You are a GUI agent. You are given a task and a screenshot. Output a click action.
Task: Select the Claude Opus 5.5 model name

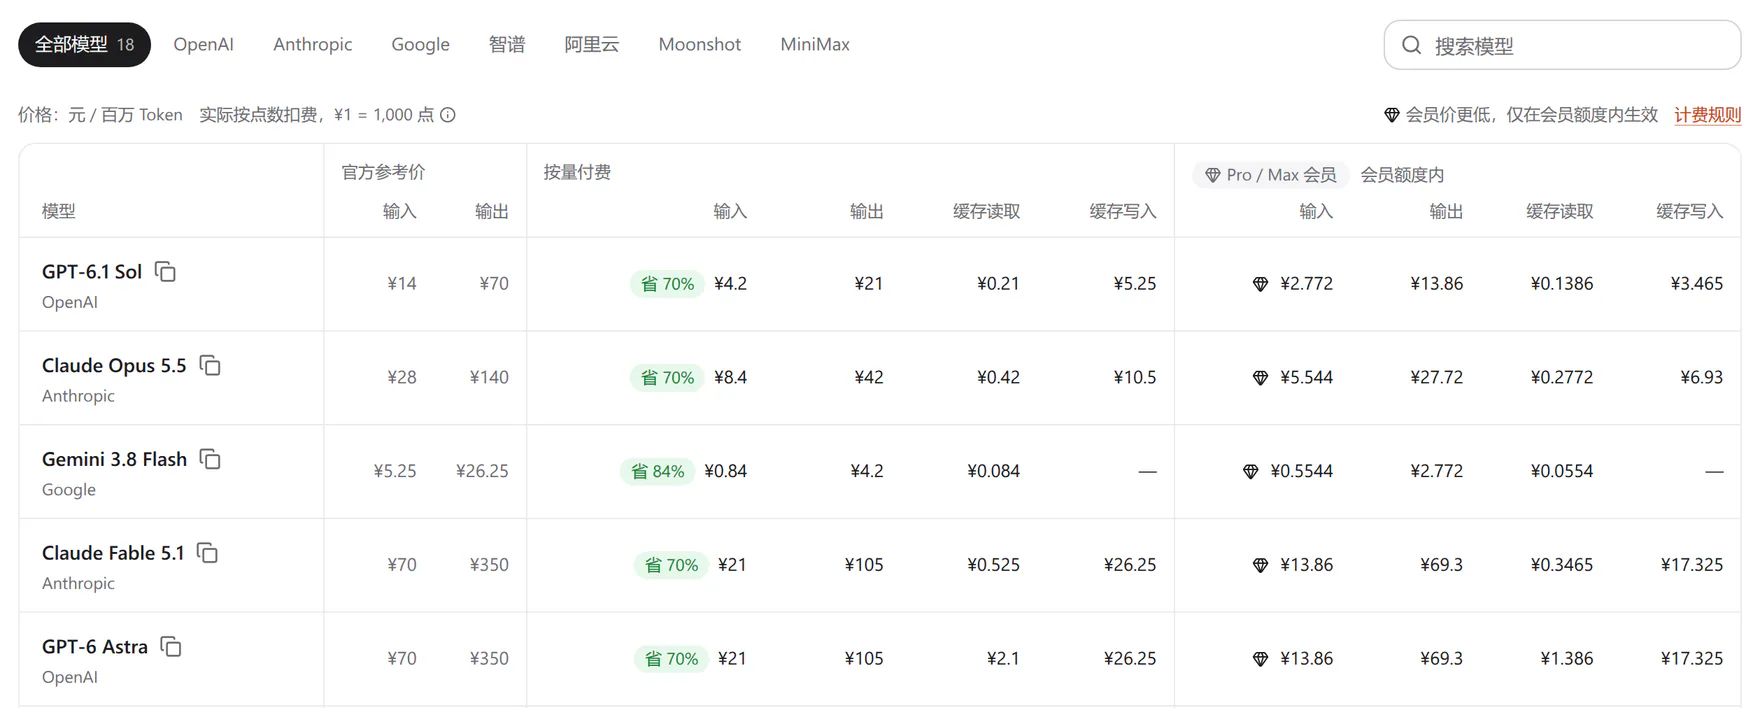tap(114, 366)
